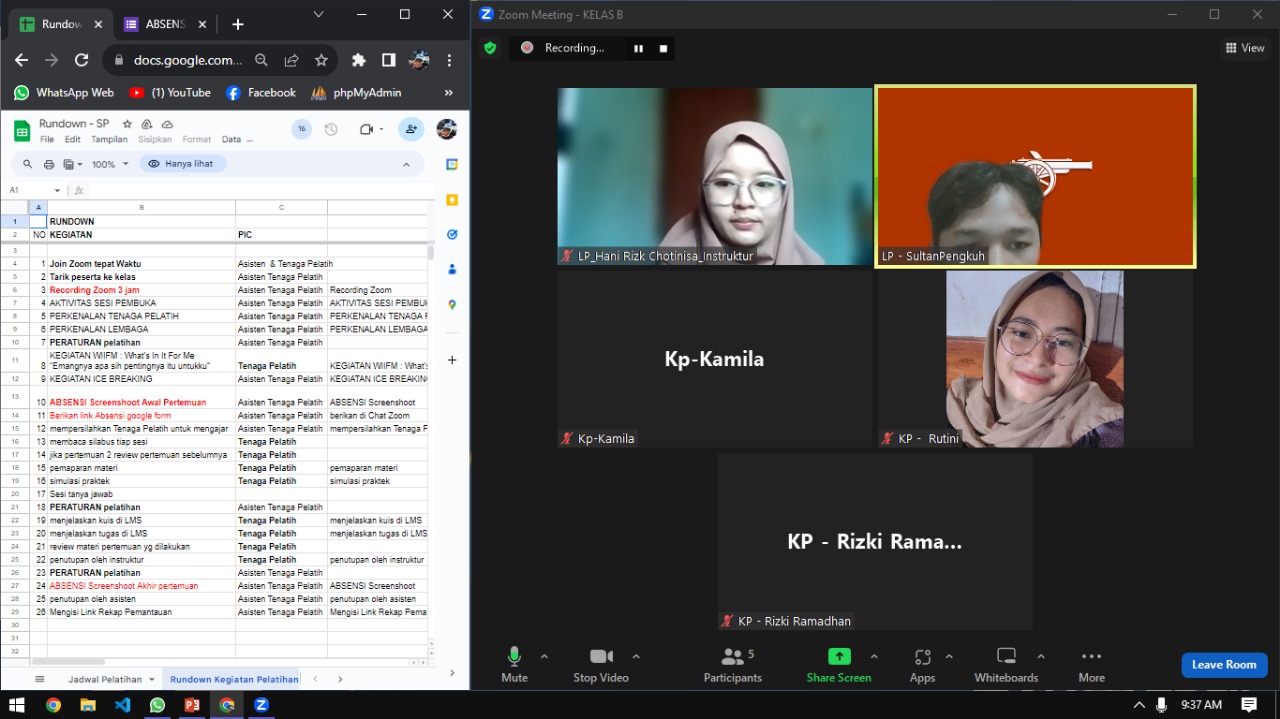Open the 100% zoom level dropdown

[110, 164]
